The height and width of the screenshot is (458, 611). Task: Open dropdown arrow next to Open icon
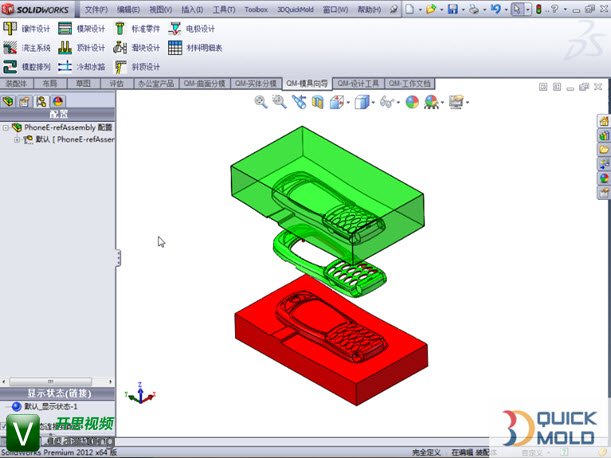point(441,9)
